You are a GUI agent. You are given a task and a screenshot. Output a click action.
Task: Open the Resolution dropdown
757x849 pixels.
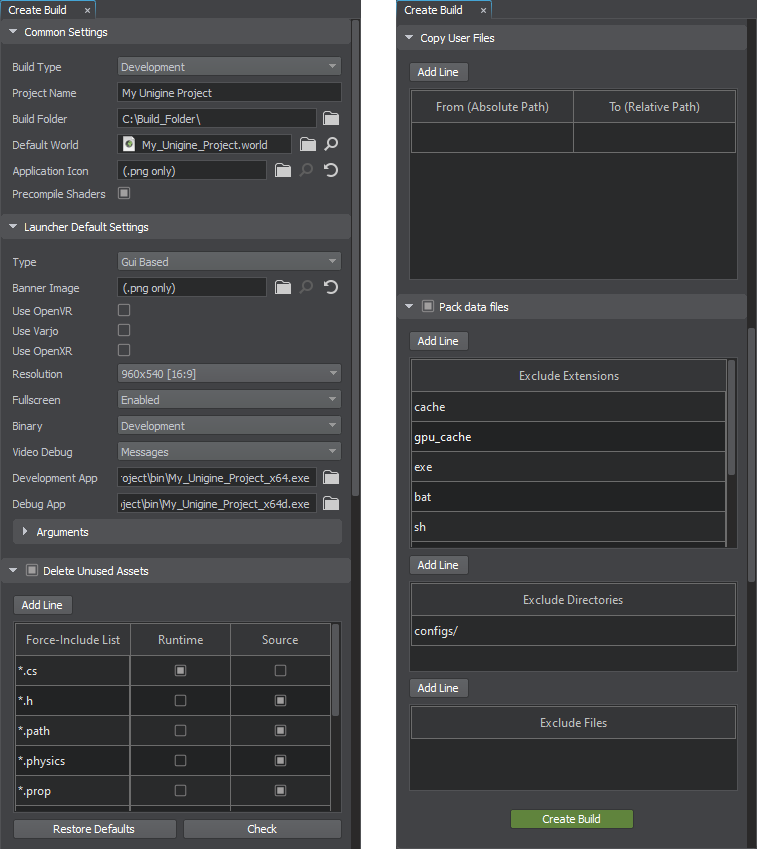pos(229,374)
